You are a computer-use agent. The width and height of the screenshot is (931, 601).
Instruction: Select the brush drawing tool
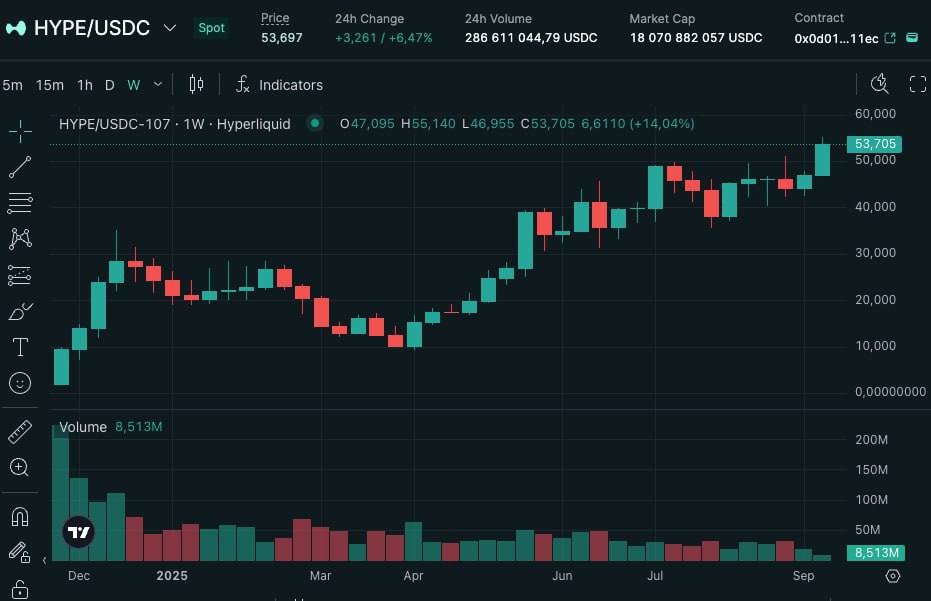point(20,311)
